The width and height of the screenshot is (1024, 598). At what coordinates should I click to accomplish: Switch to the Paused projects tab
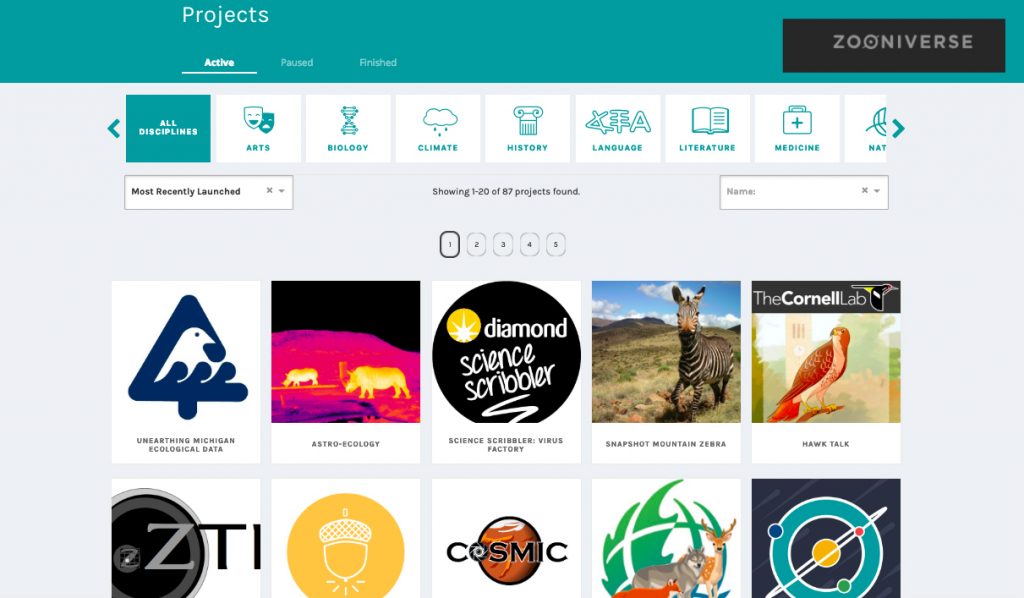click(x=296, y=62)
